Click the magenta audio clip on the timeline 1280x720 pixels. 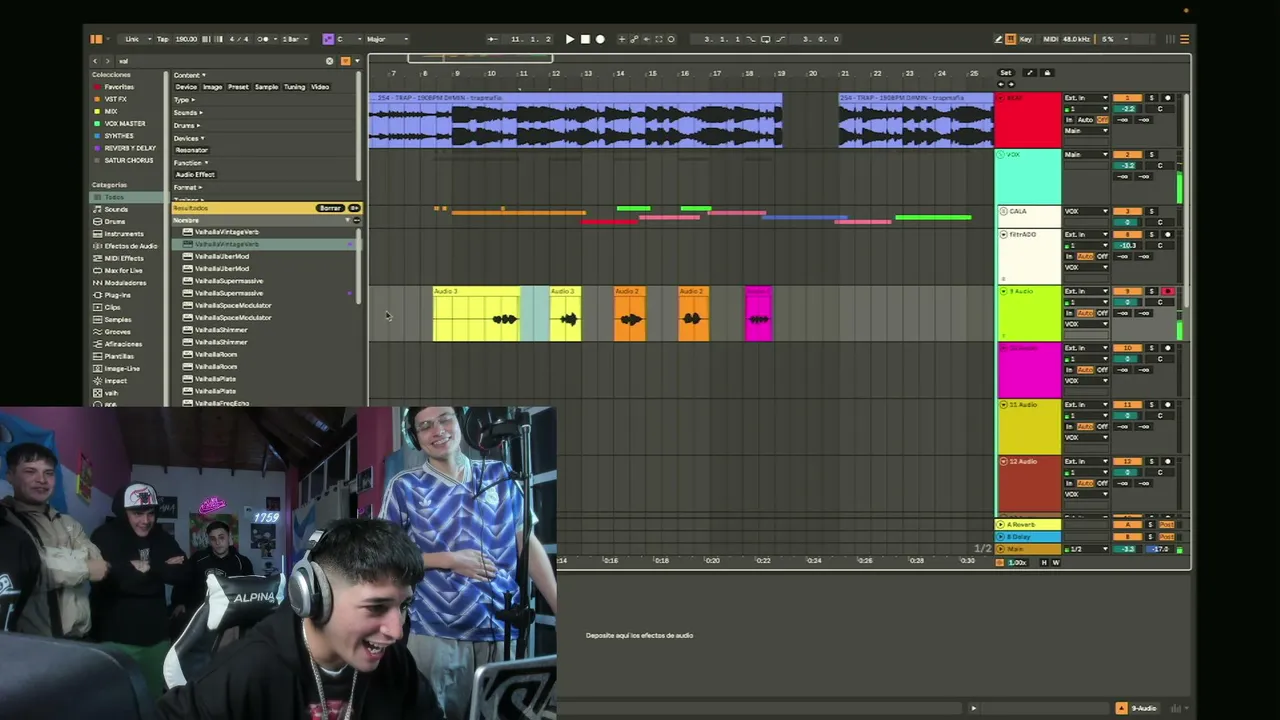tap(758, 314)
